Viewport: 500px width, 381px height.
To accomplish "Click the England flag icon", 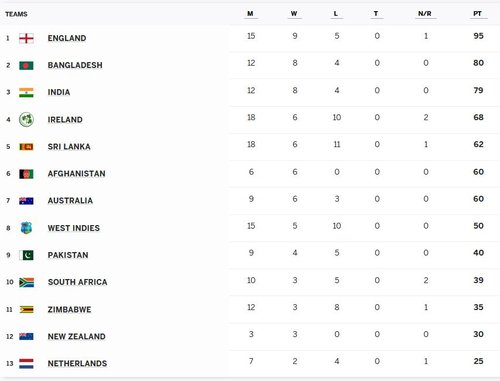I will (26, 38).
